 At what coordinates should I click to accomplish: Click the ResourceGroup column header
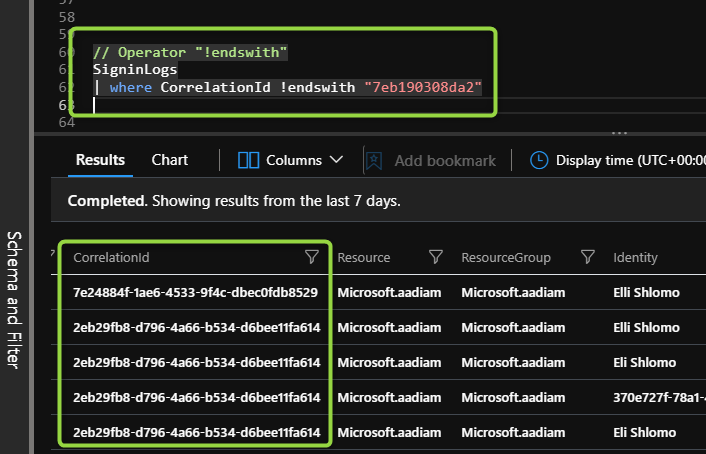pyautogui.click(x=506, y=258)
